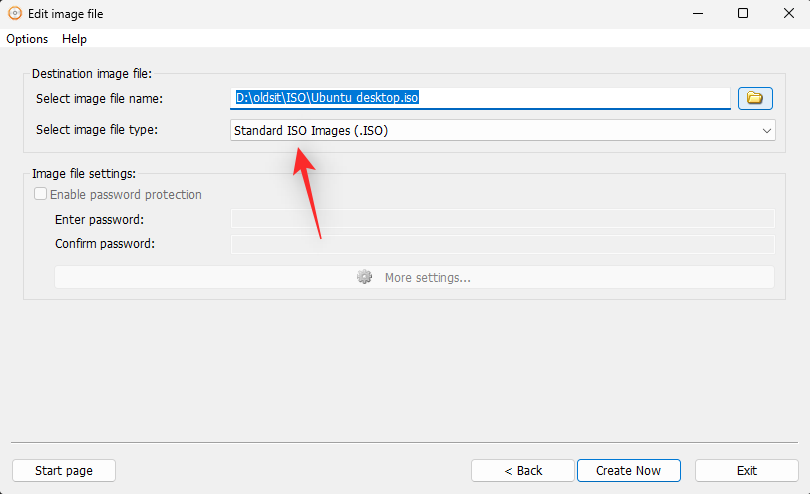Screen dimensions: 810x494
Task: Expand the image file type dropdown arrow
Action: (767, 131)
